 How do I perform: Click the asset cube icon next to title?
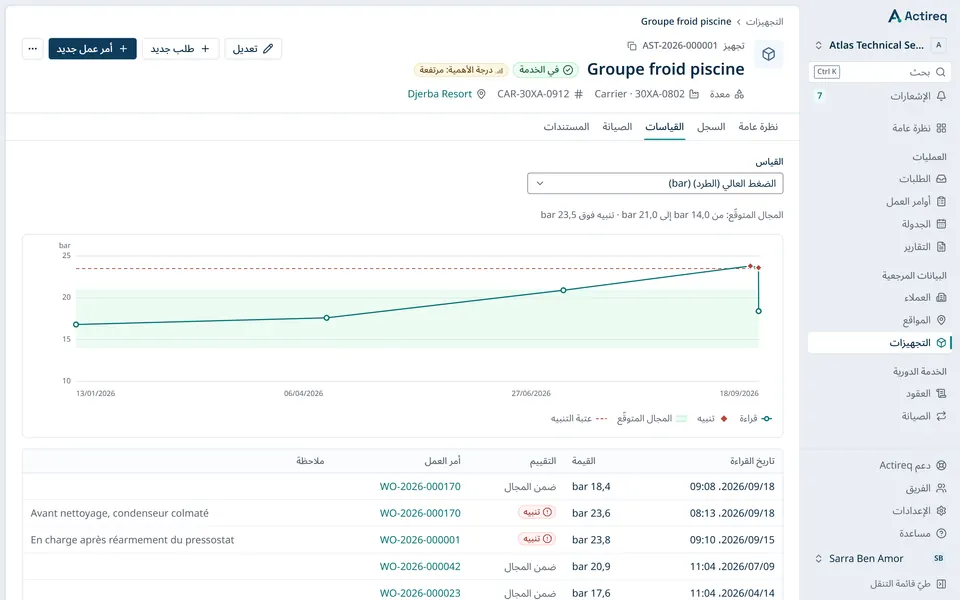[x=768, y=54]
